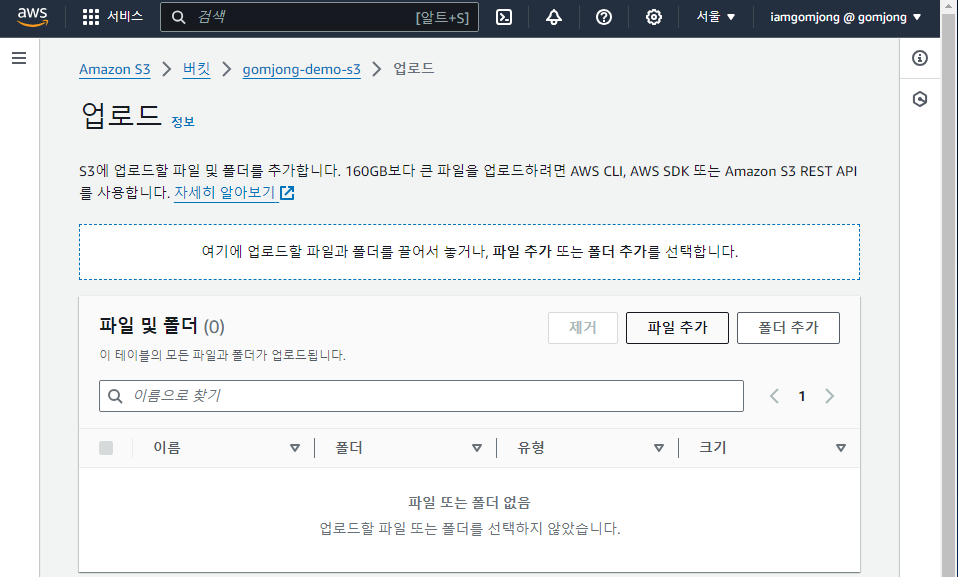
Task: Sort by 크기 column arrow
Action: [x=841, y=448]
